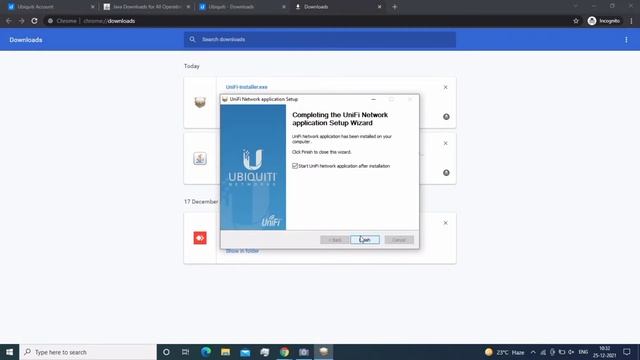The image size is (640, 360).
Task: Click the red file icon under 17 December
Action: [x=200, y=238]
